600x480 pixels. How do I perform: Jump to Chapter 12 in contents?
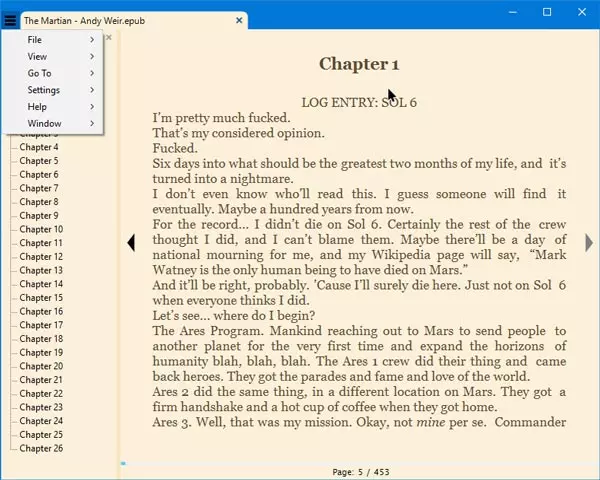click(x=41, y=257)
